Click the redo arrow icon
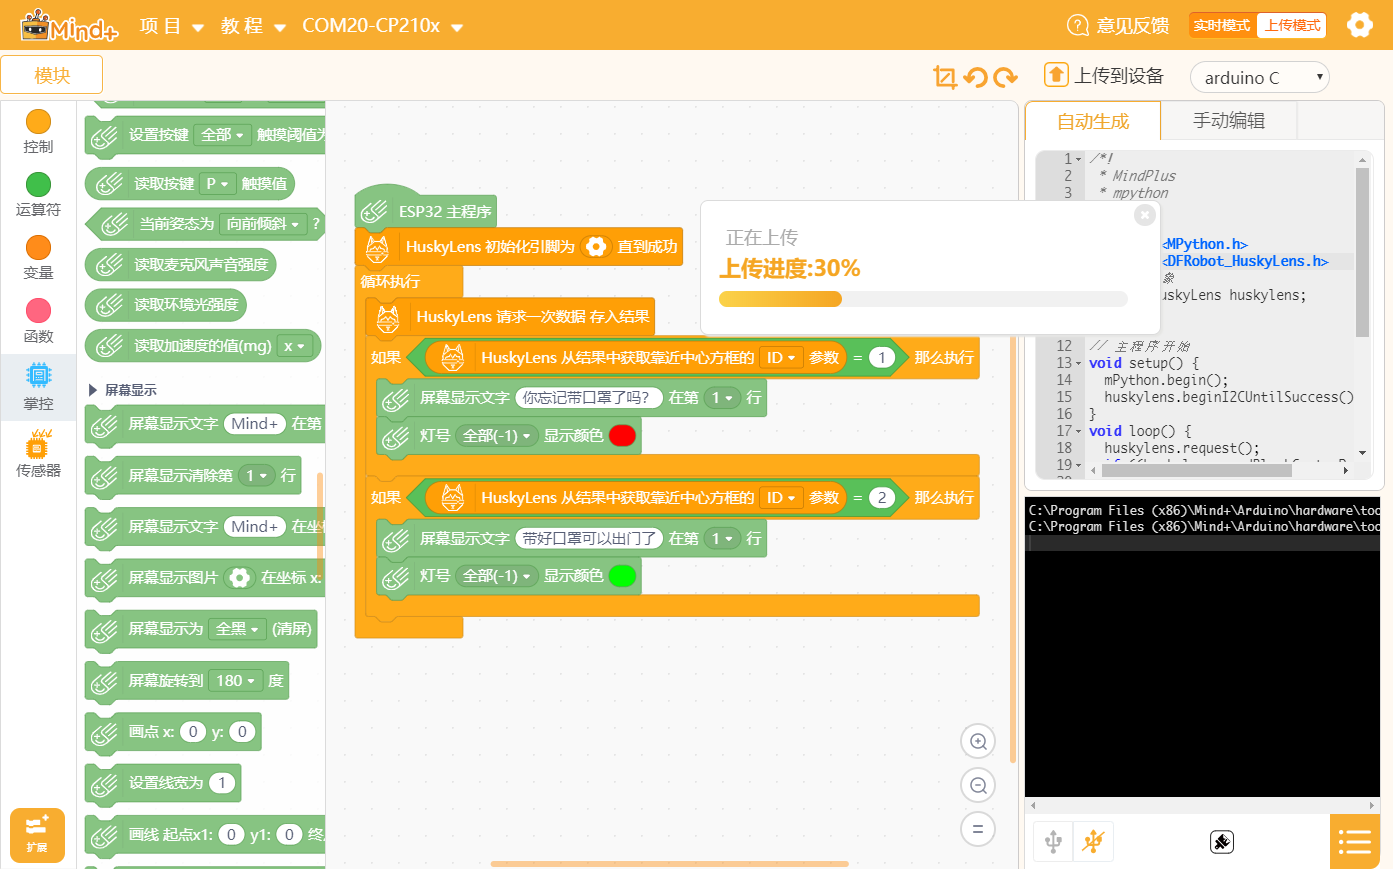Viewport: 1393px width, 869px height. (1006, 77)
